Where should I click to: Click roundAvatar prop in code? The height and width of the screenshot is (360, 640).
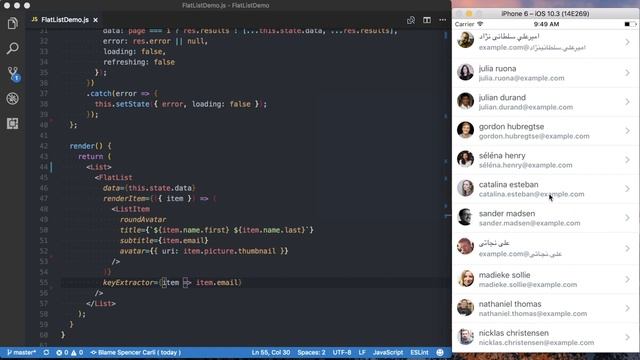(143, 220)
